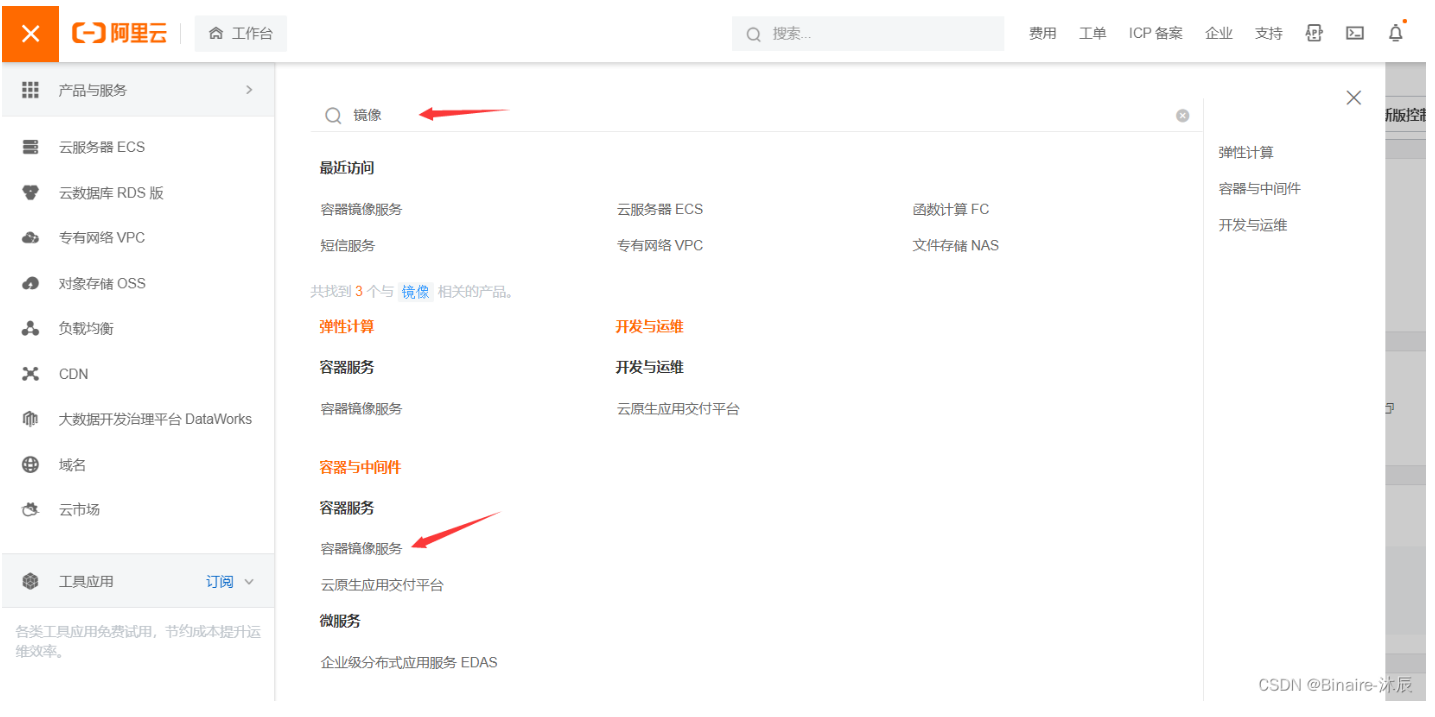Jump to 弹性计算 in right category list

[x=1245, y=153]
